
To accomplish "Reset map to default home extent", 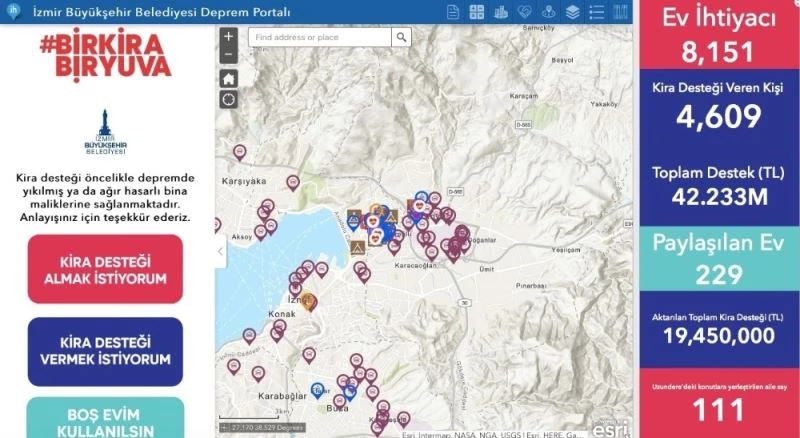I will coord(229,77).
